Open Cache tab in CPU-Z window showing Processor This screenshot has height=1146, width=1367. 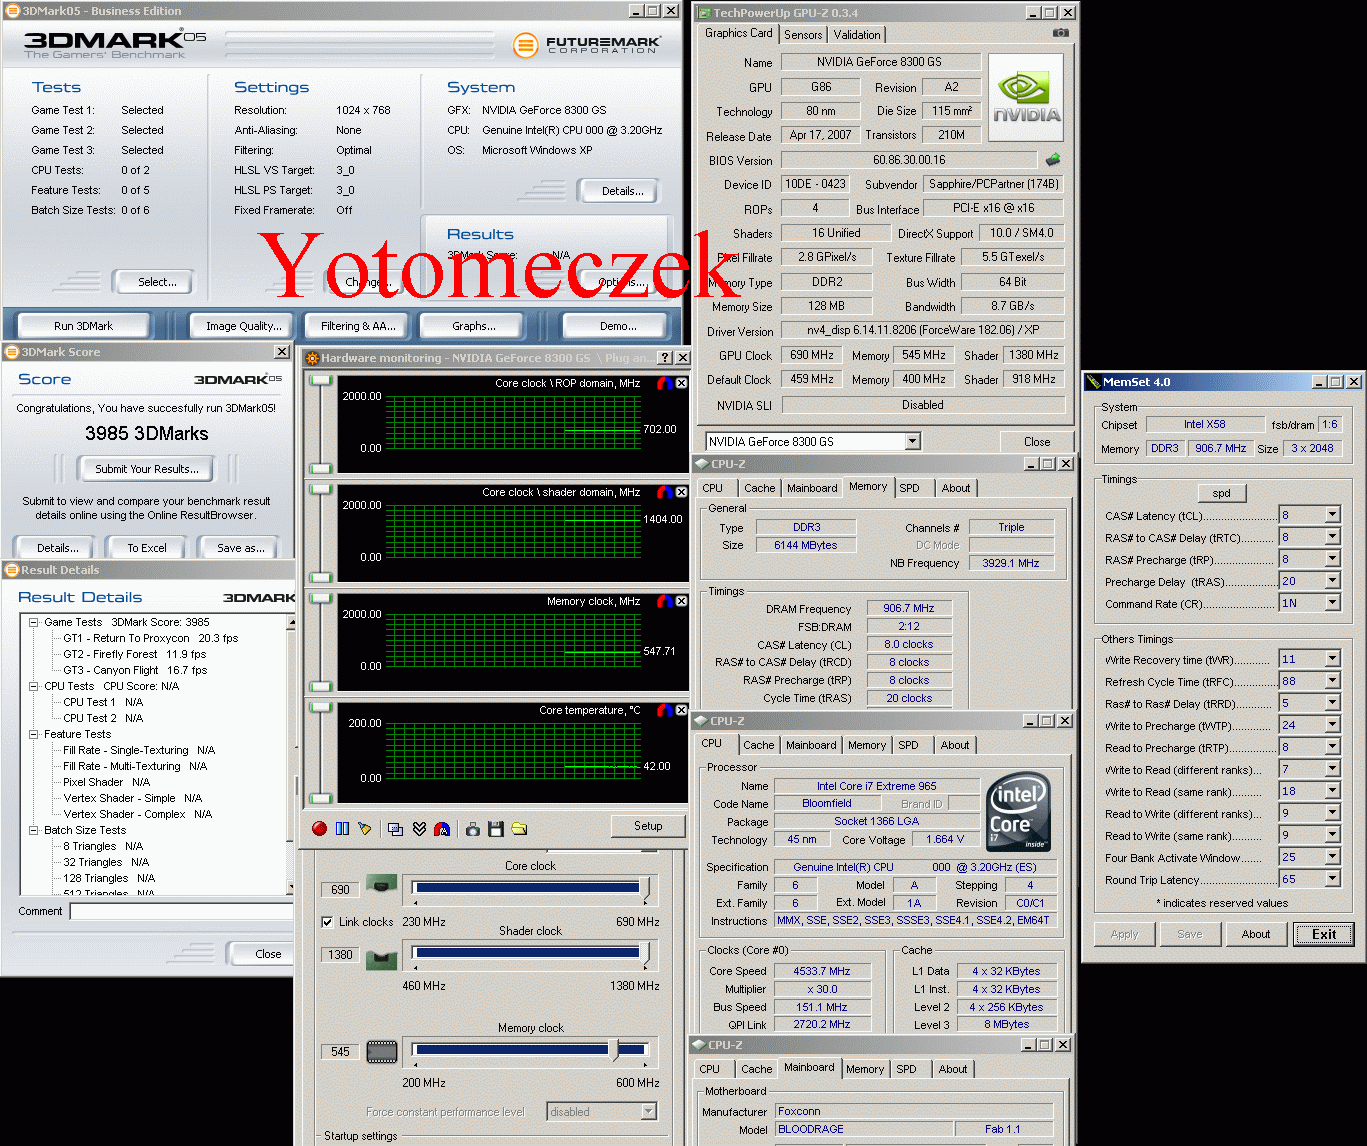pyautogui.click(x=758, y=745)
